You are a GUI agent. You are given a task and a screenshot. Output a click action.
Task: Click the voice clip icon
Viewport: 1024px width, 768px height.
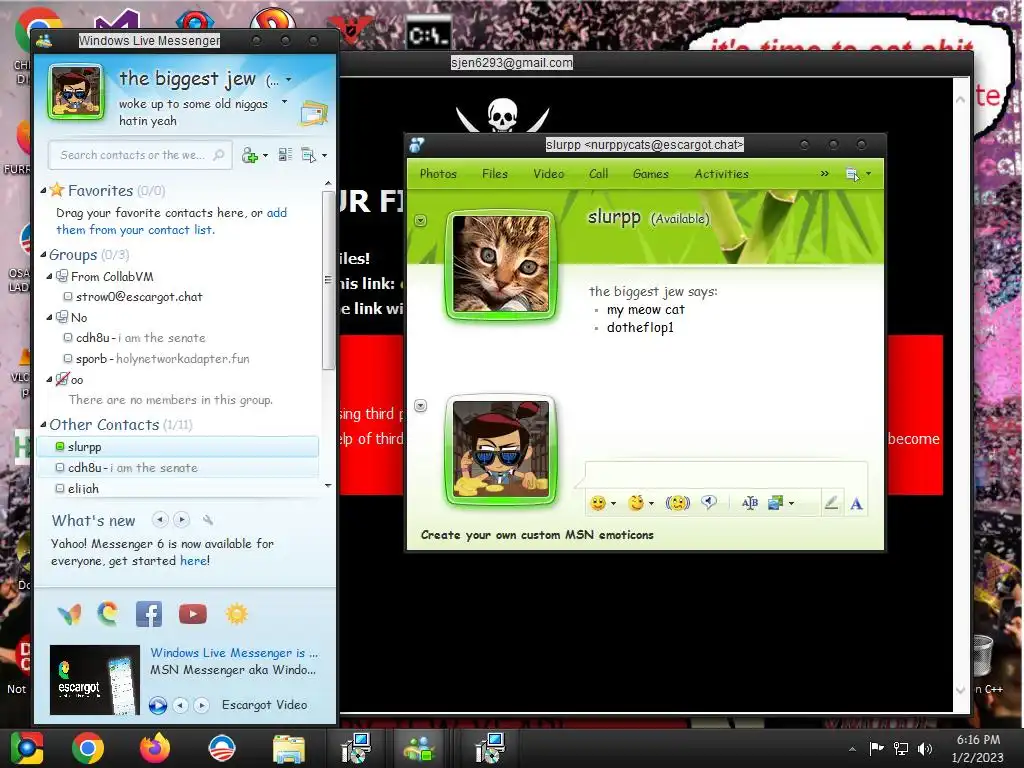click(x=709, y=502)
